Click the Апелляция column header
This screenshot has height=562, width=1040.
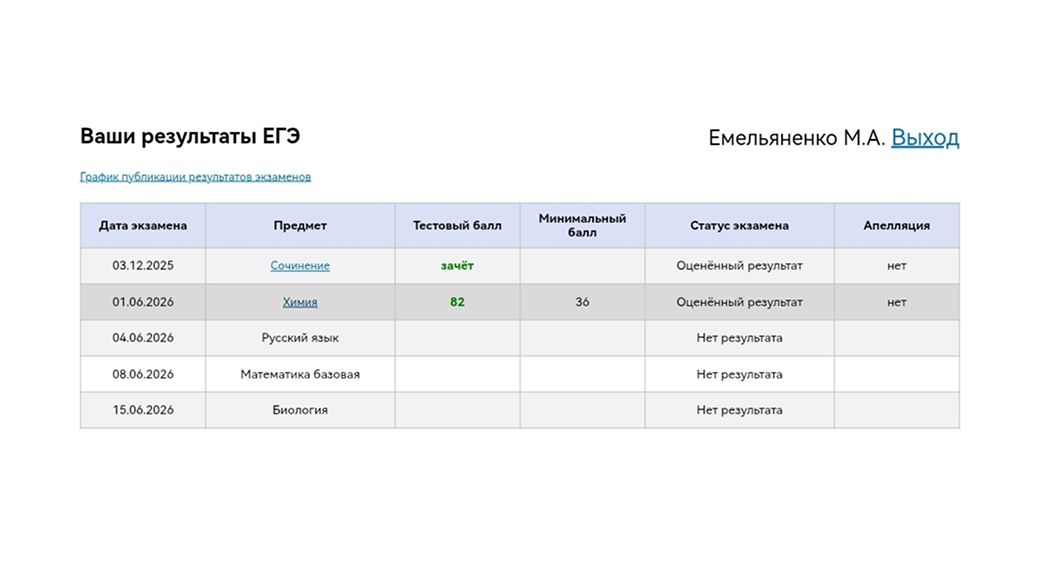point(897,226)
